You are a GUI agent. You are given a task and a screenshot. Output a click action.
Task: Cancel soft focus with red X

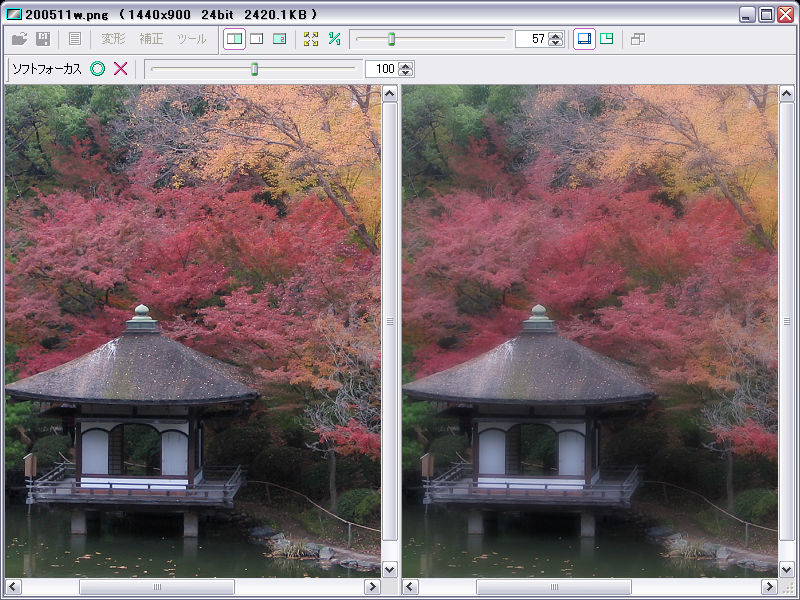[x=121, y=69]
